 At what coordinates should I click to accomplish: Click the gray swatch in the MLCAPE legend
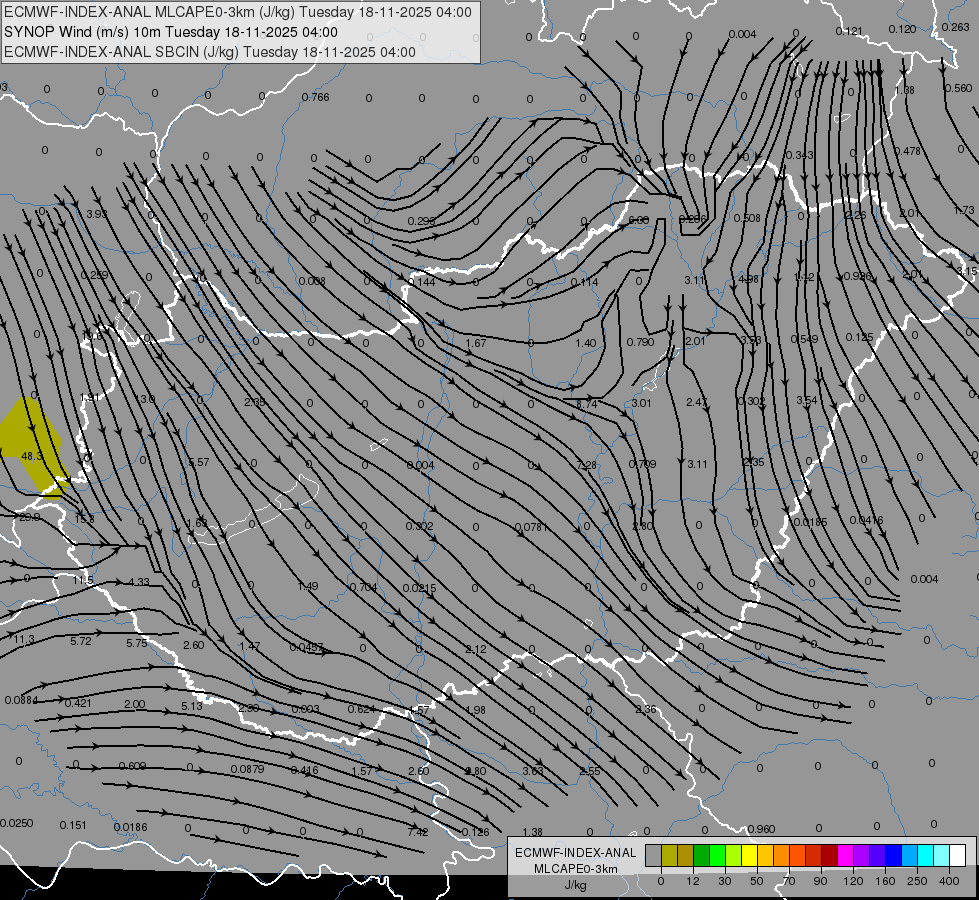[x=654, y=855]
